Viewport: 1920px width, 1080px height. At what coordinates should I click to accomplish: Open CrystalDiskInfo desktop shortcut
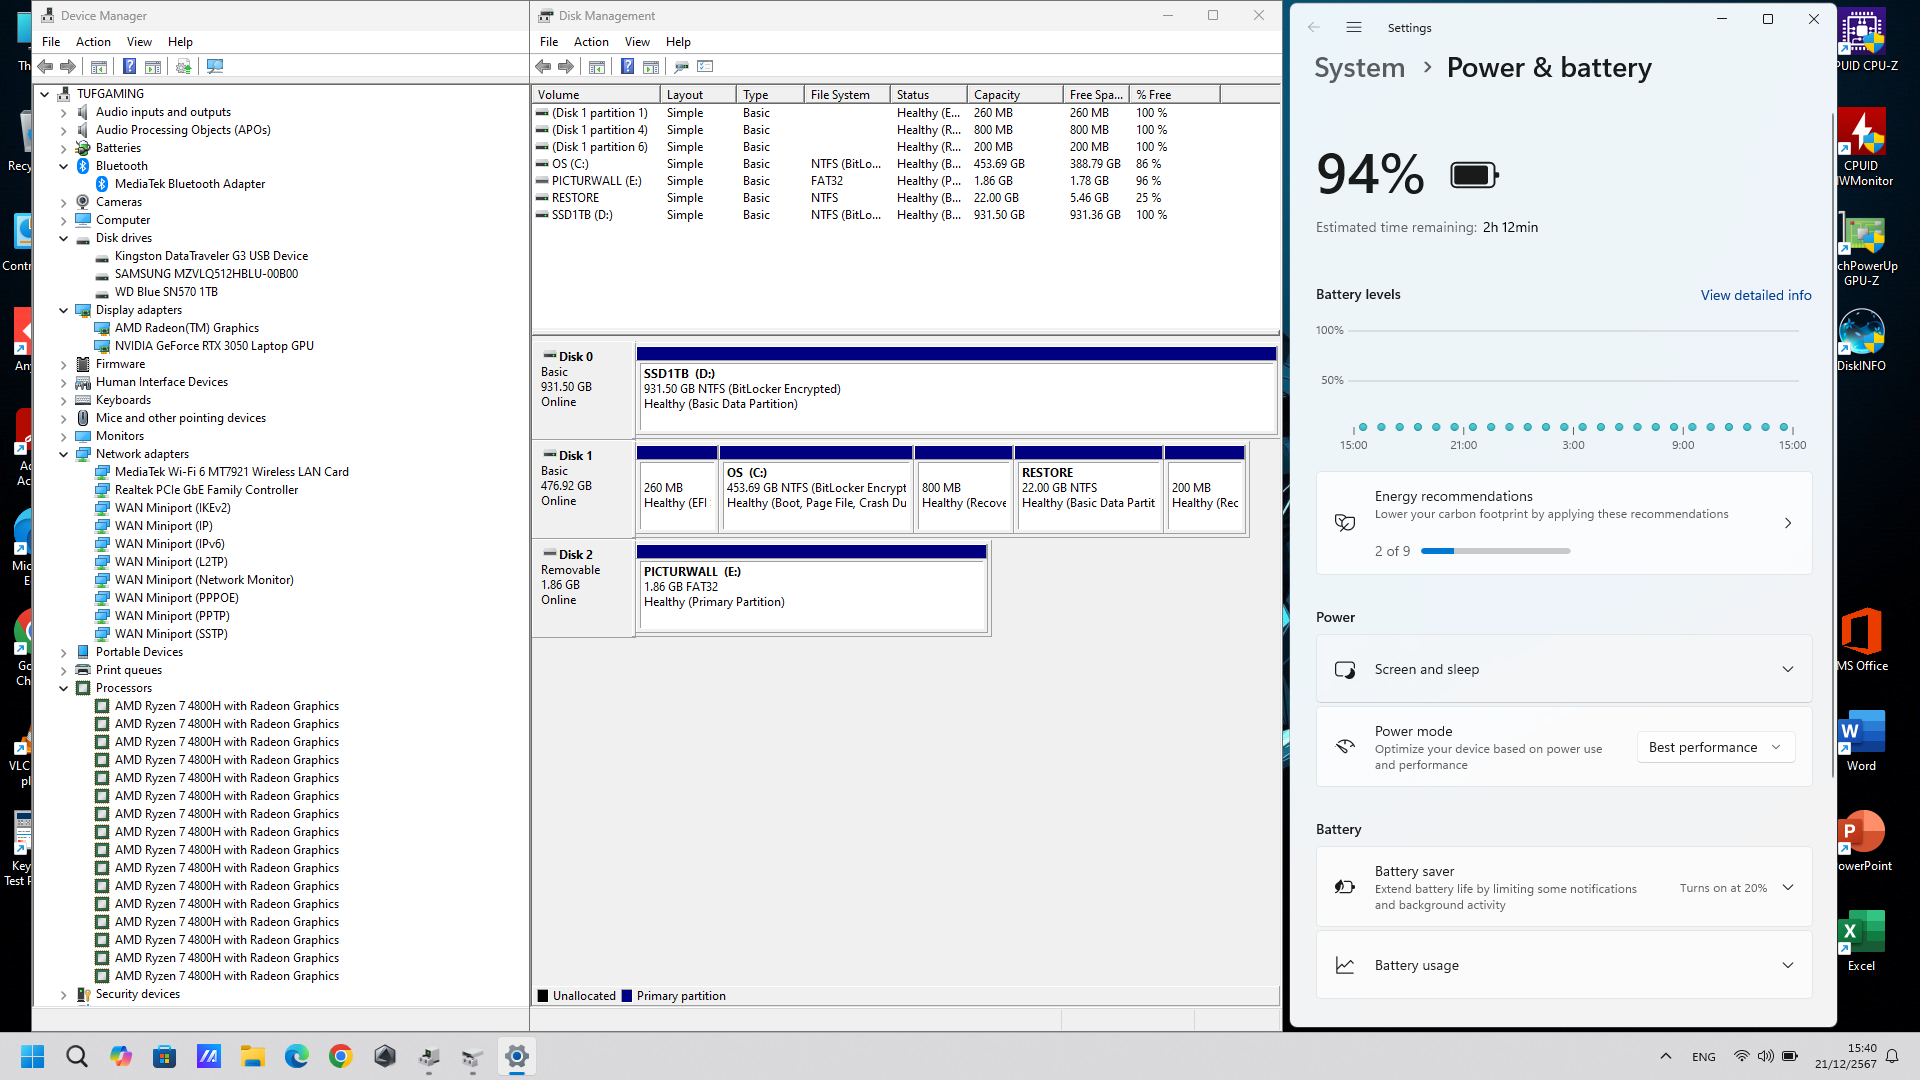(1862, 340)
